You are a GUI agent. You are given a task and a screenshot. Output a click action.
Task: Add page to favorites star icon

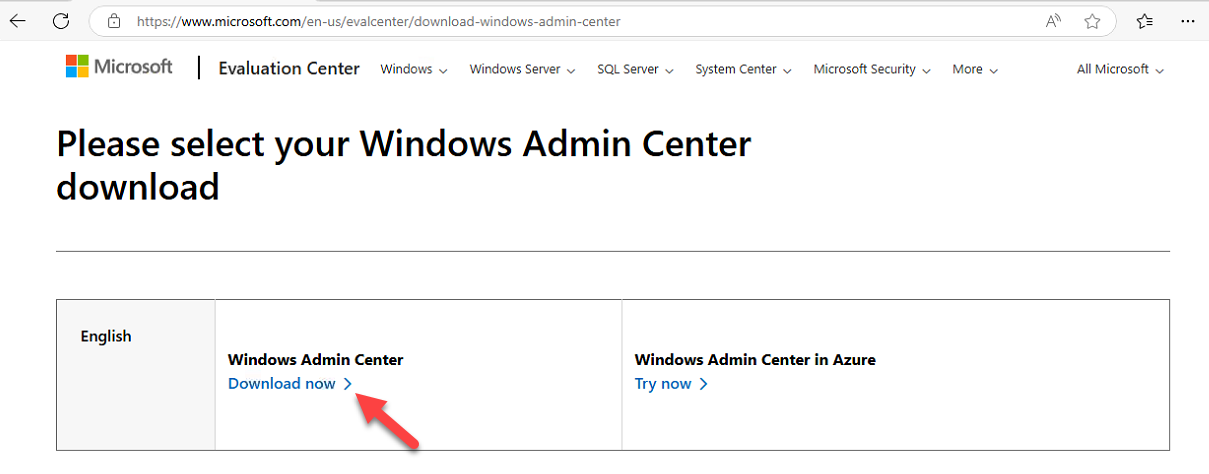point(1092,20)
